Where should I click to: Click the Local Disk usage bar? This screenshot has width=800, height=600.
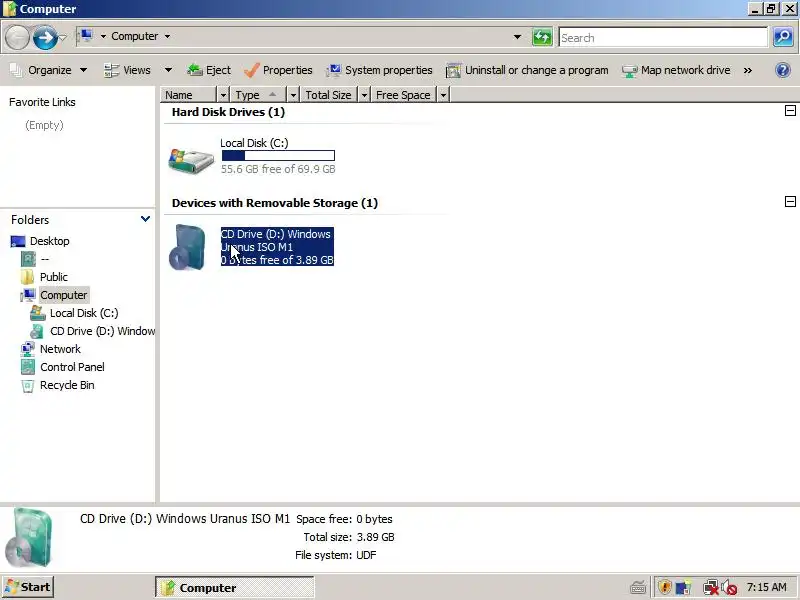pos(278,156)
